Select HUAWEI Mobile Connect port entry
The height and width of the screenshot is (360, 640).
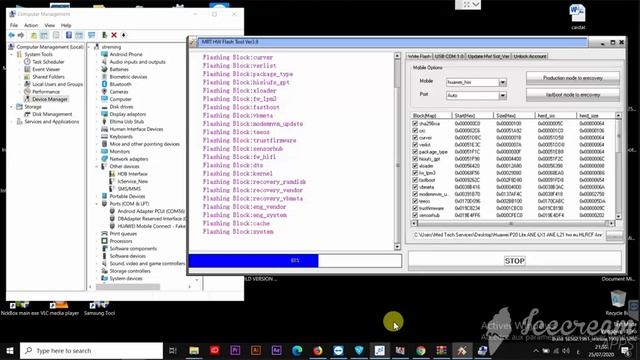tap(151, 226)
